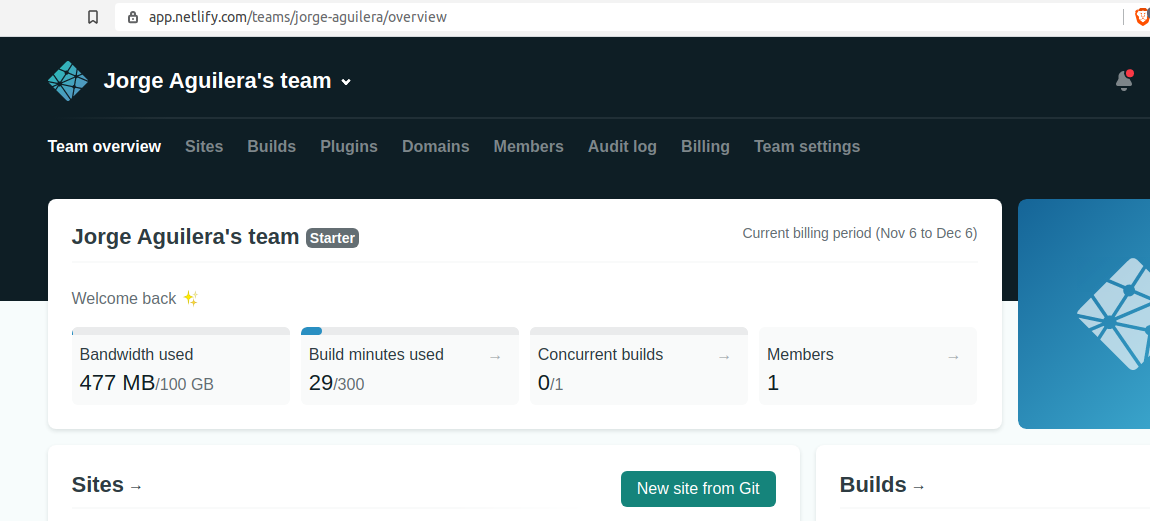Viewport: 1150px width, 521px height.
Task: Open the Billing tab
Action: [706, 147]
